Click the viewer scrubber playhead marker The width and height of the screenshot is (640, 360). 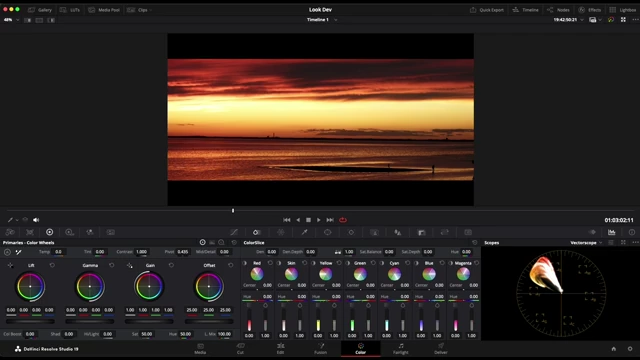233,211
